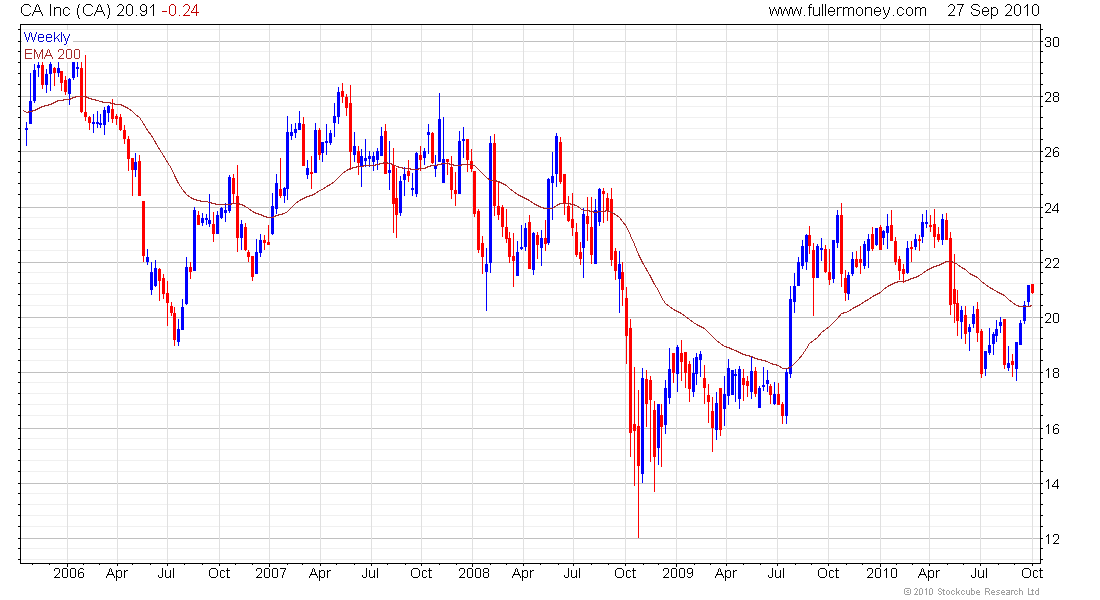Click the 26 price axis label
This screenshot has width=1100, height=600.
[x=1052, y=152]
